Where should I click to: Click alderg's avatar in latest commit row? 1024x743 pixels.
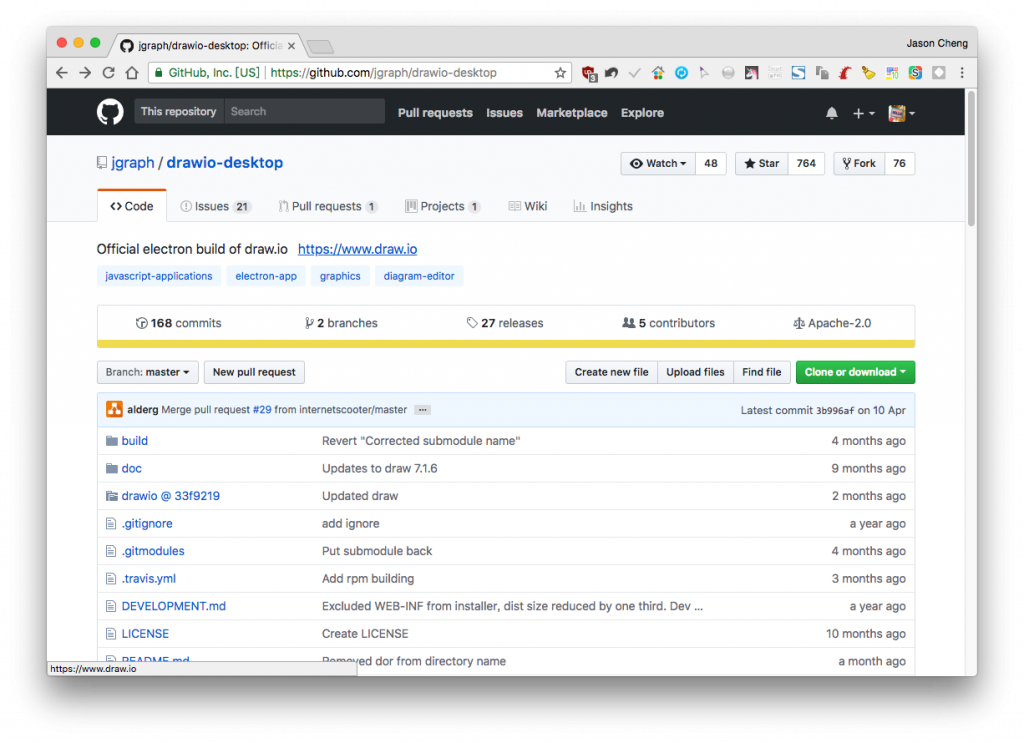(x=114, y=409)
